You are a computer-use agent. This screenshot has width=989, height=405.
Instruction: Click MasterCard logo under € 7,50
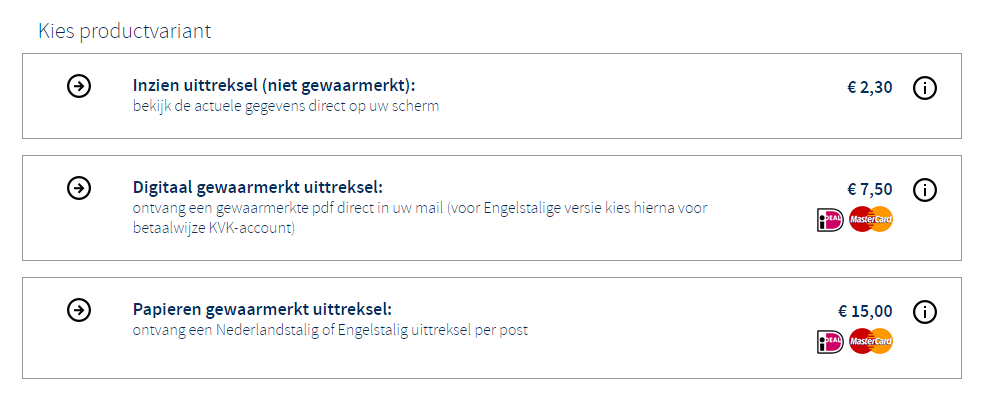click(870, 219)
